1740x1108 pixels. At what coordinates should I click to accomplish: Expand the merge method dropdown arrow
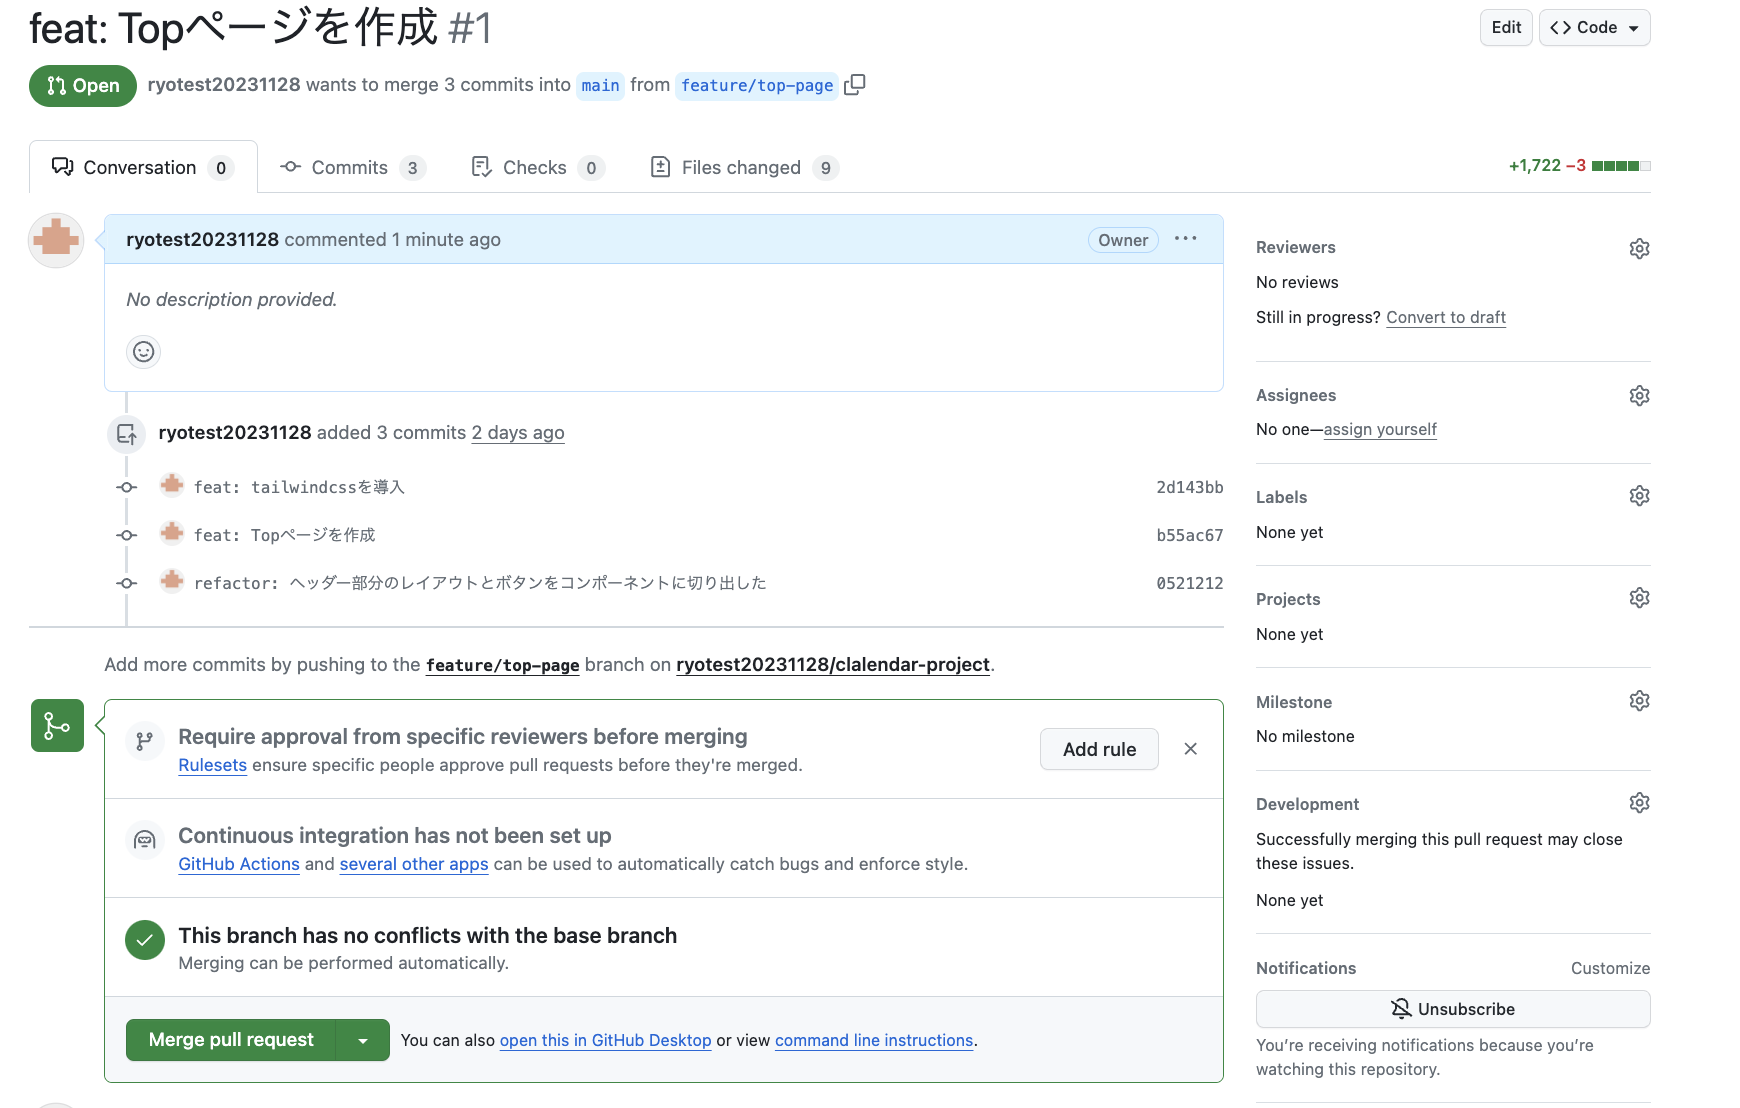[363, 1041]
